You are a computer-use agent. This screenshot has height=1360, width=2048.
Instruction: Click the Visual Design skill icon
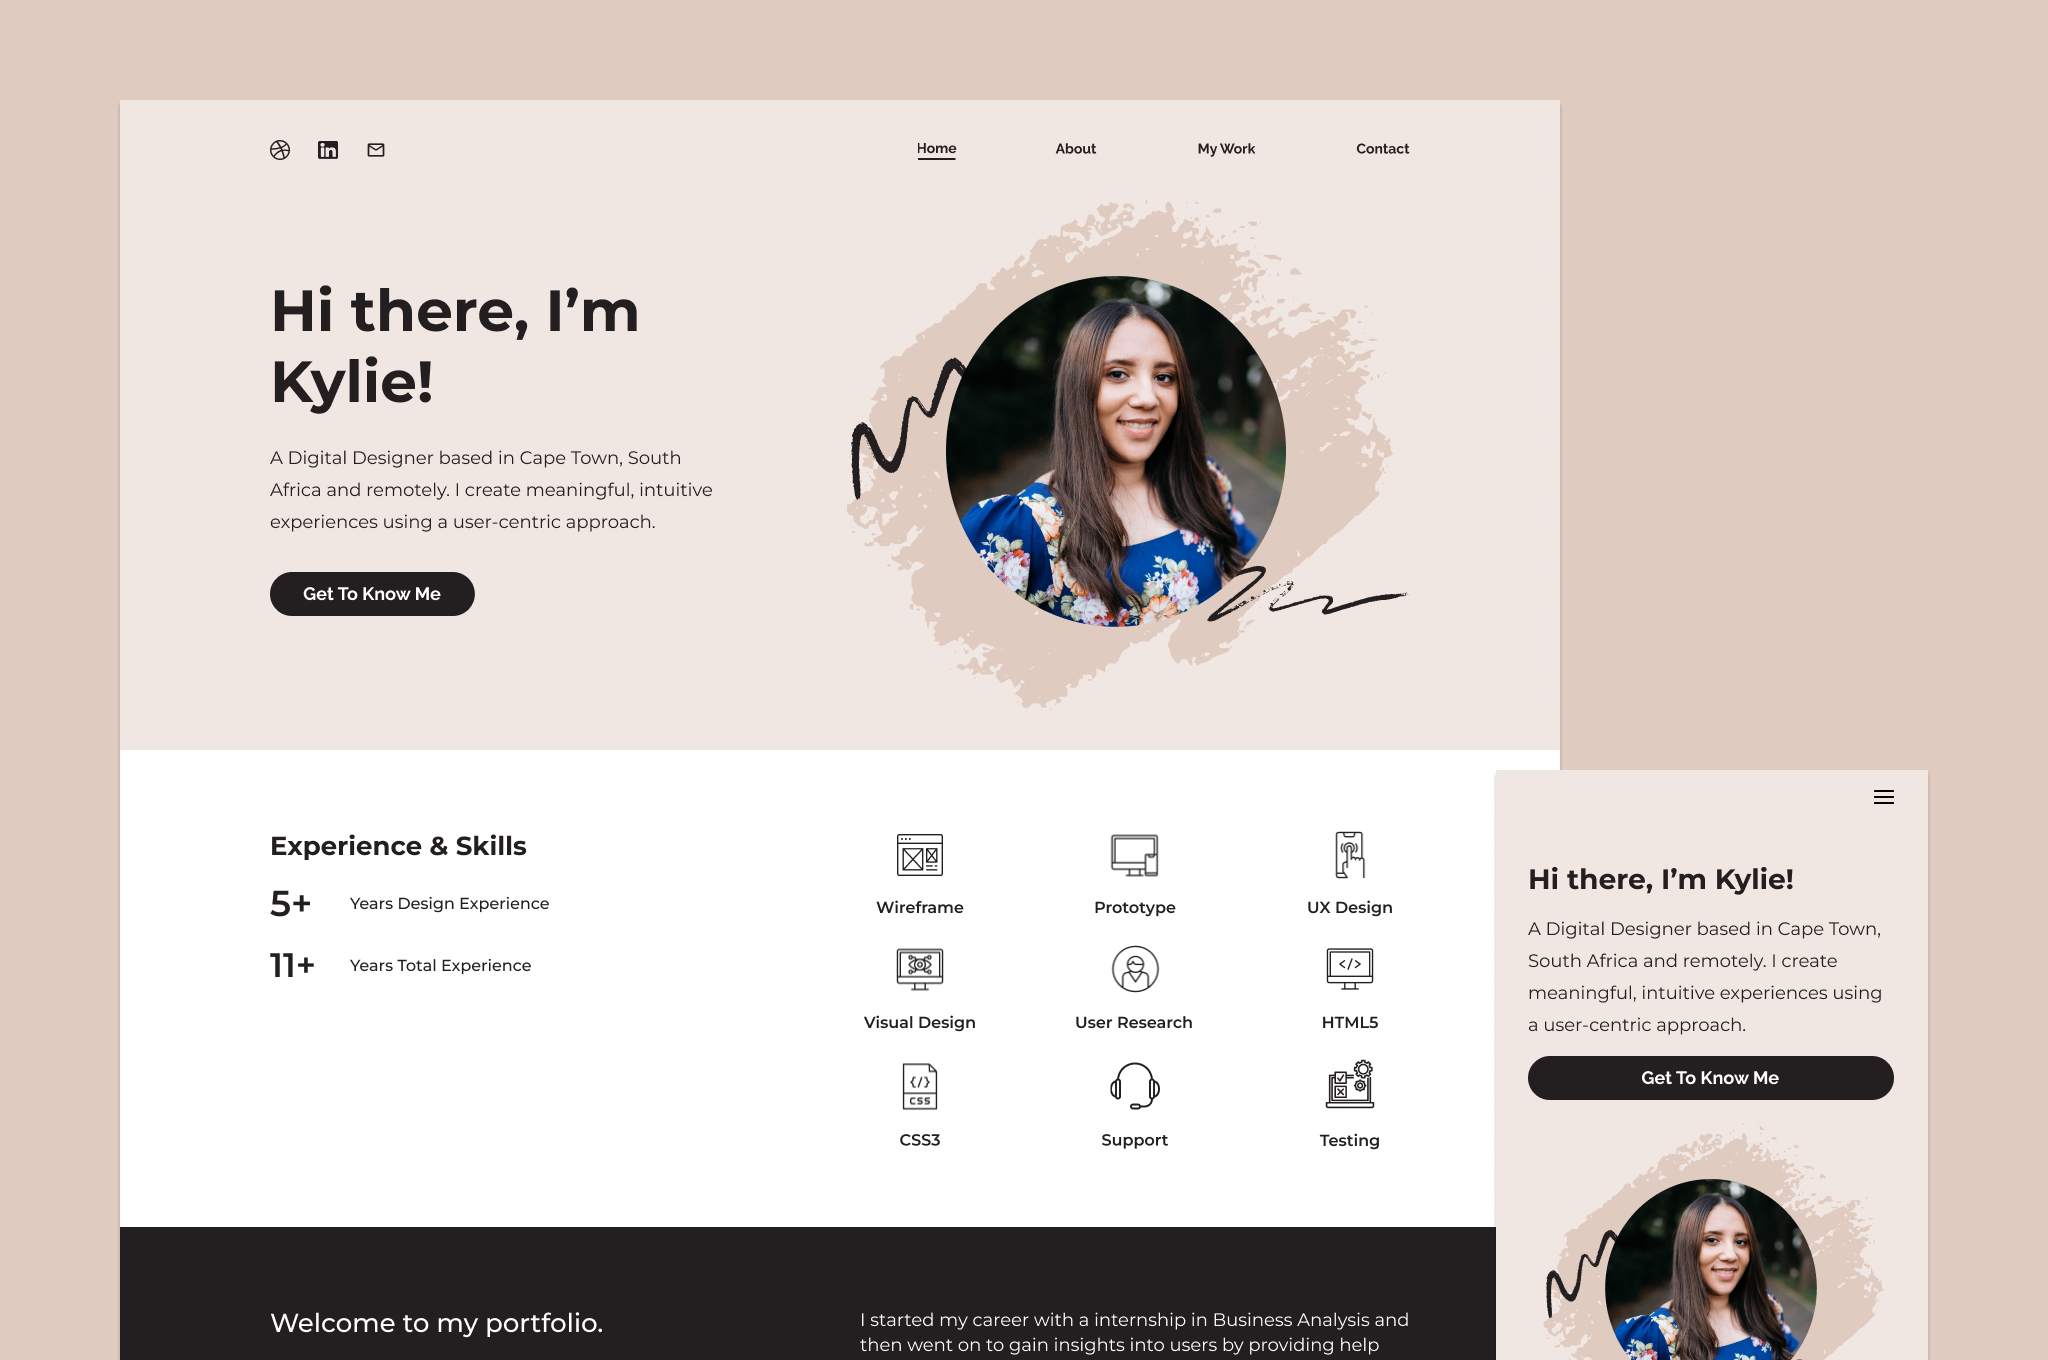[918, 967]
